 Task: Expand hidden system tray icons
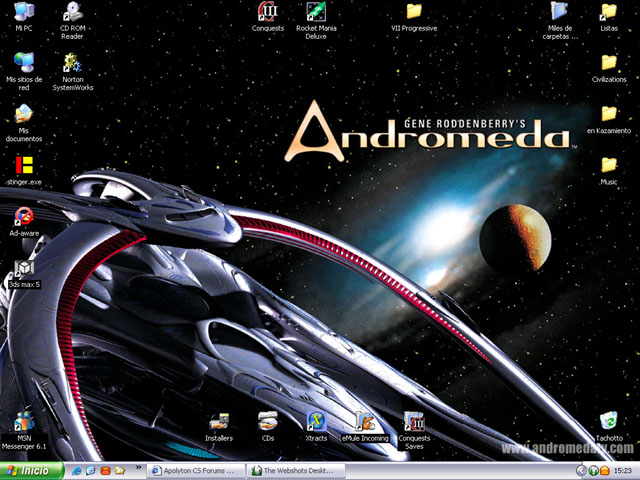tap(581, 470)
